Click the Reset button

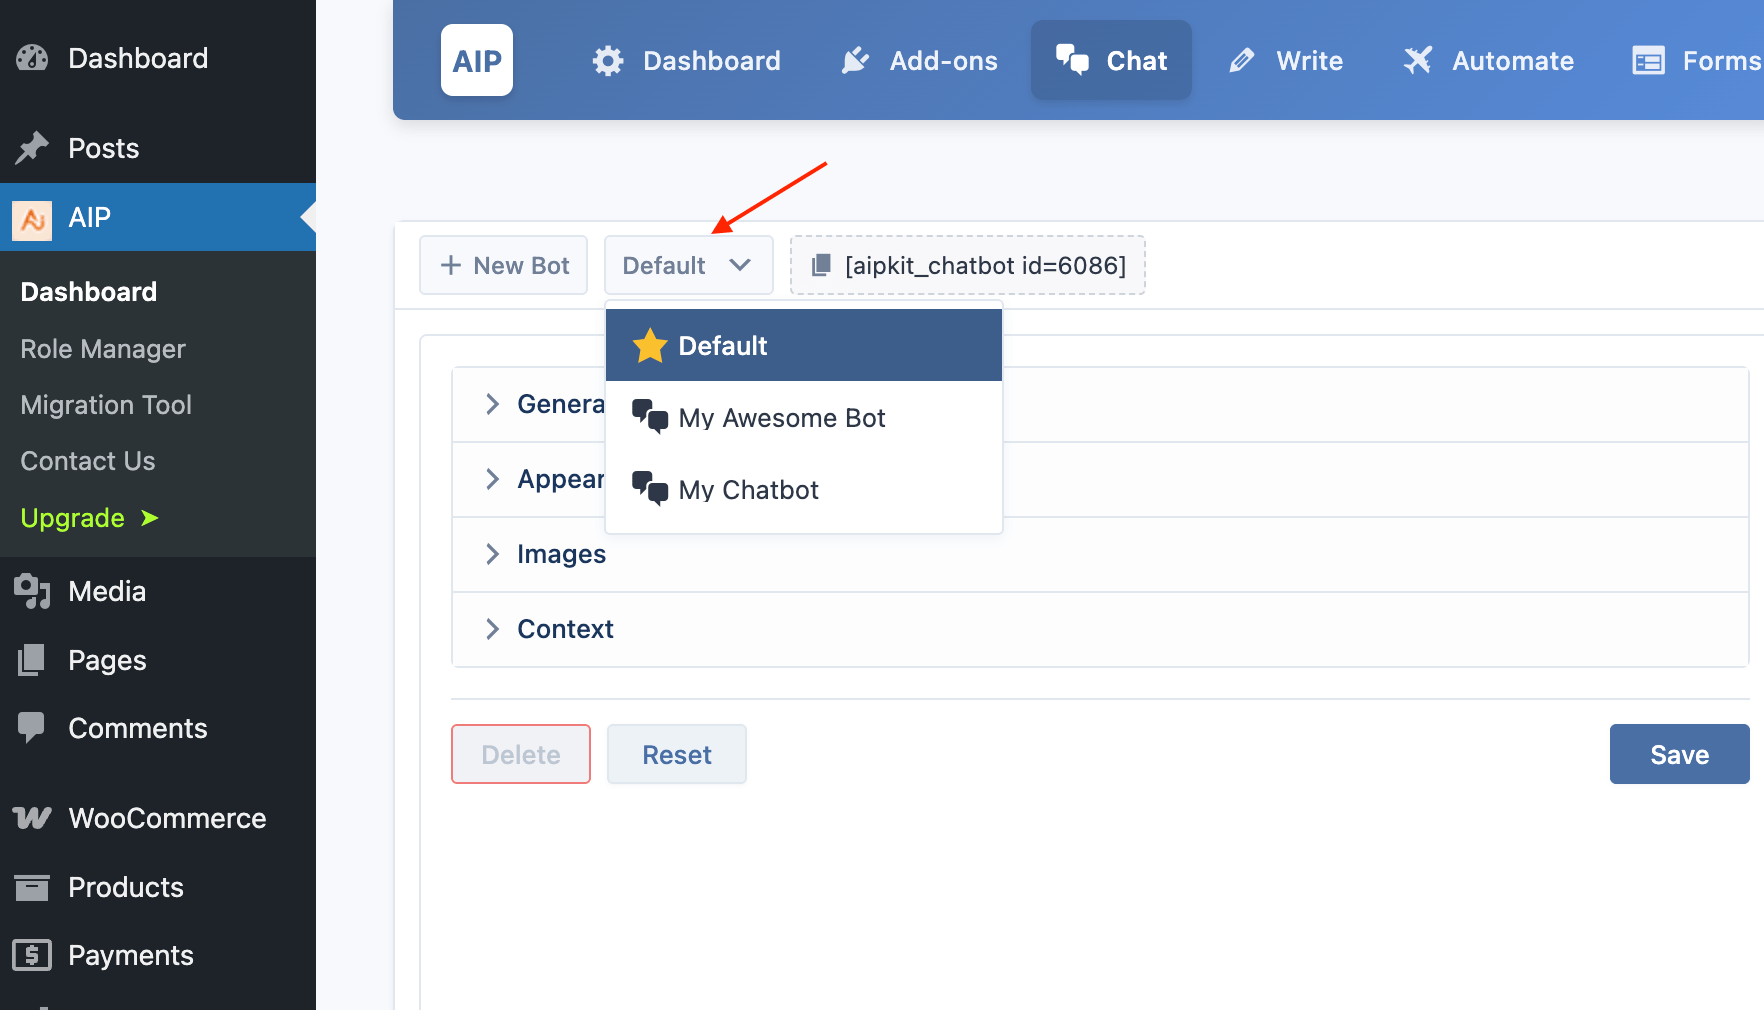tap(677, 754)
